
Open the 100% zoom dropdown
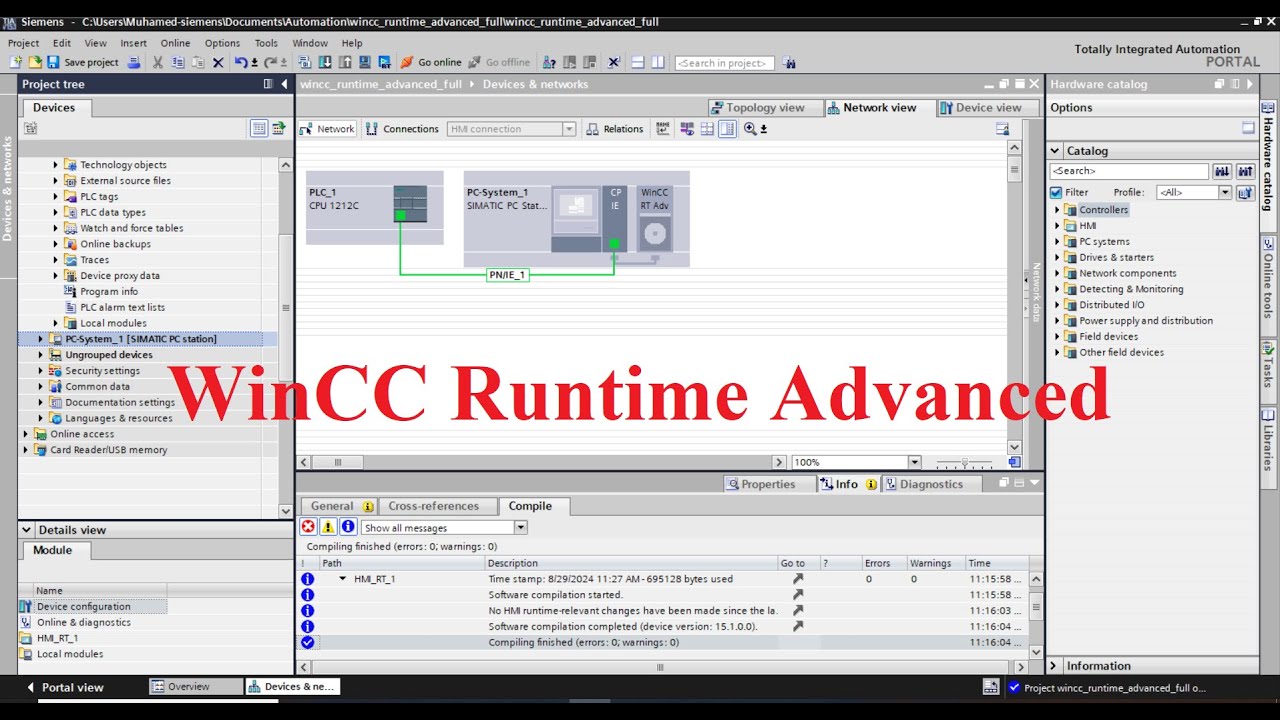[914, 462]
